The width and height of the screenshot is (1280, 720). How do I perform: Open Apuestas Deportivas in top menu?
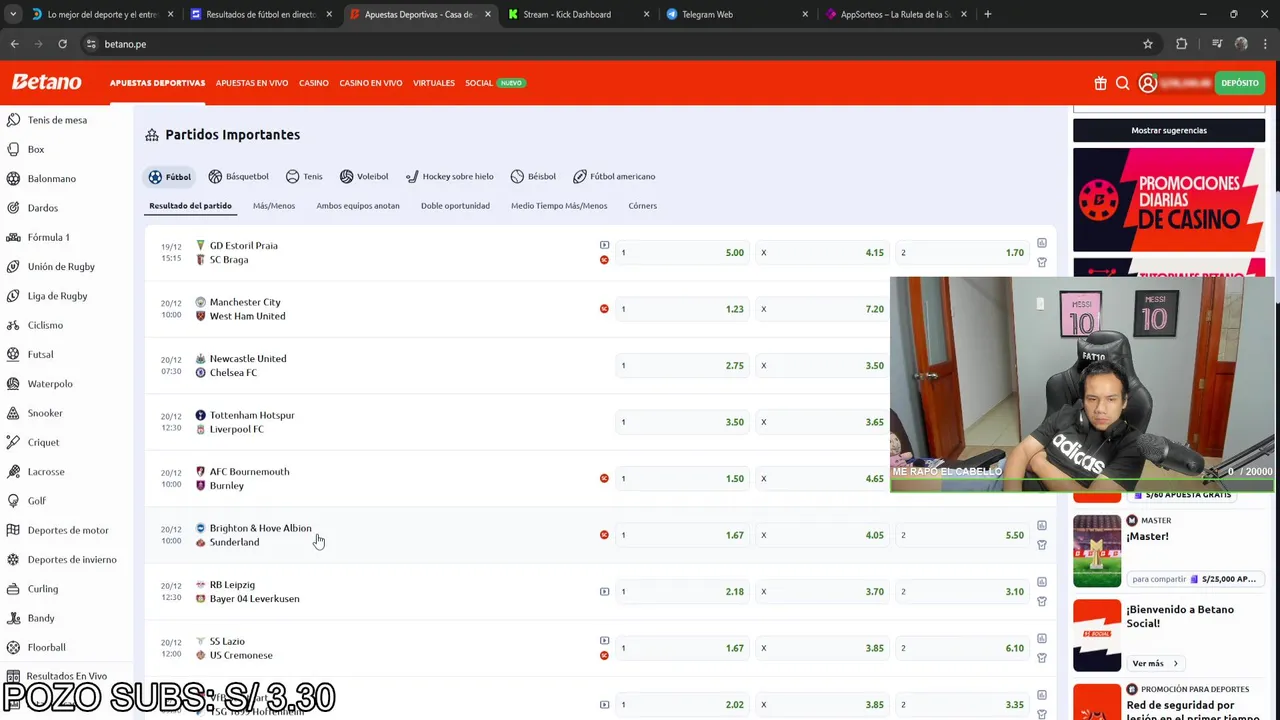(157, 83)
